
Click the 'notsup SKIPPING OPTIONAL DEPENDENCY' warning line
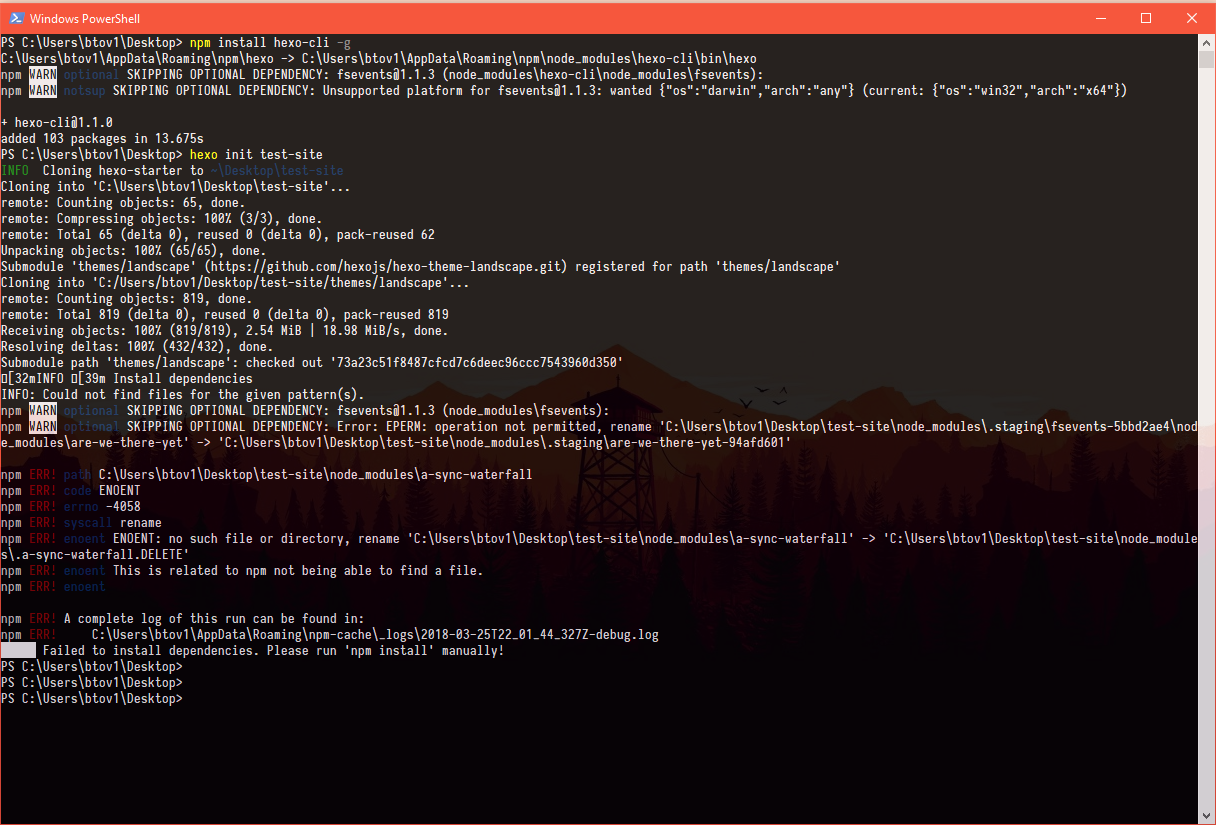[564, 91]
